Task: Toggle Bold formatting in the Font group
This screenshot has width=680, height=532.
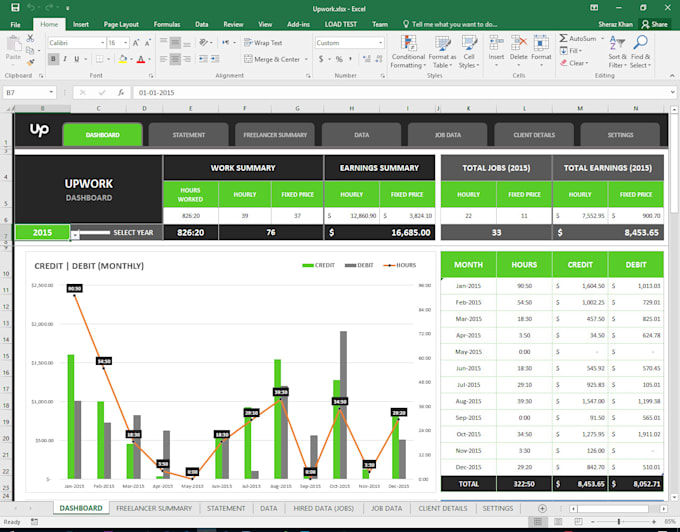Action: click(52, 59)
